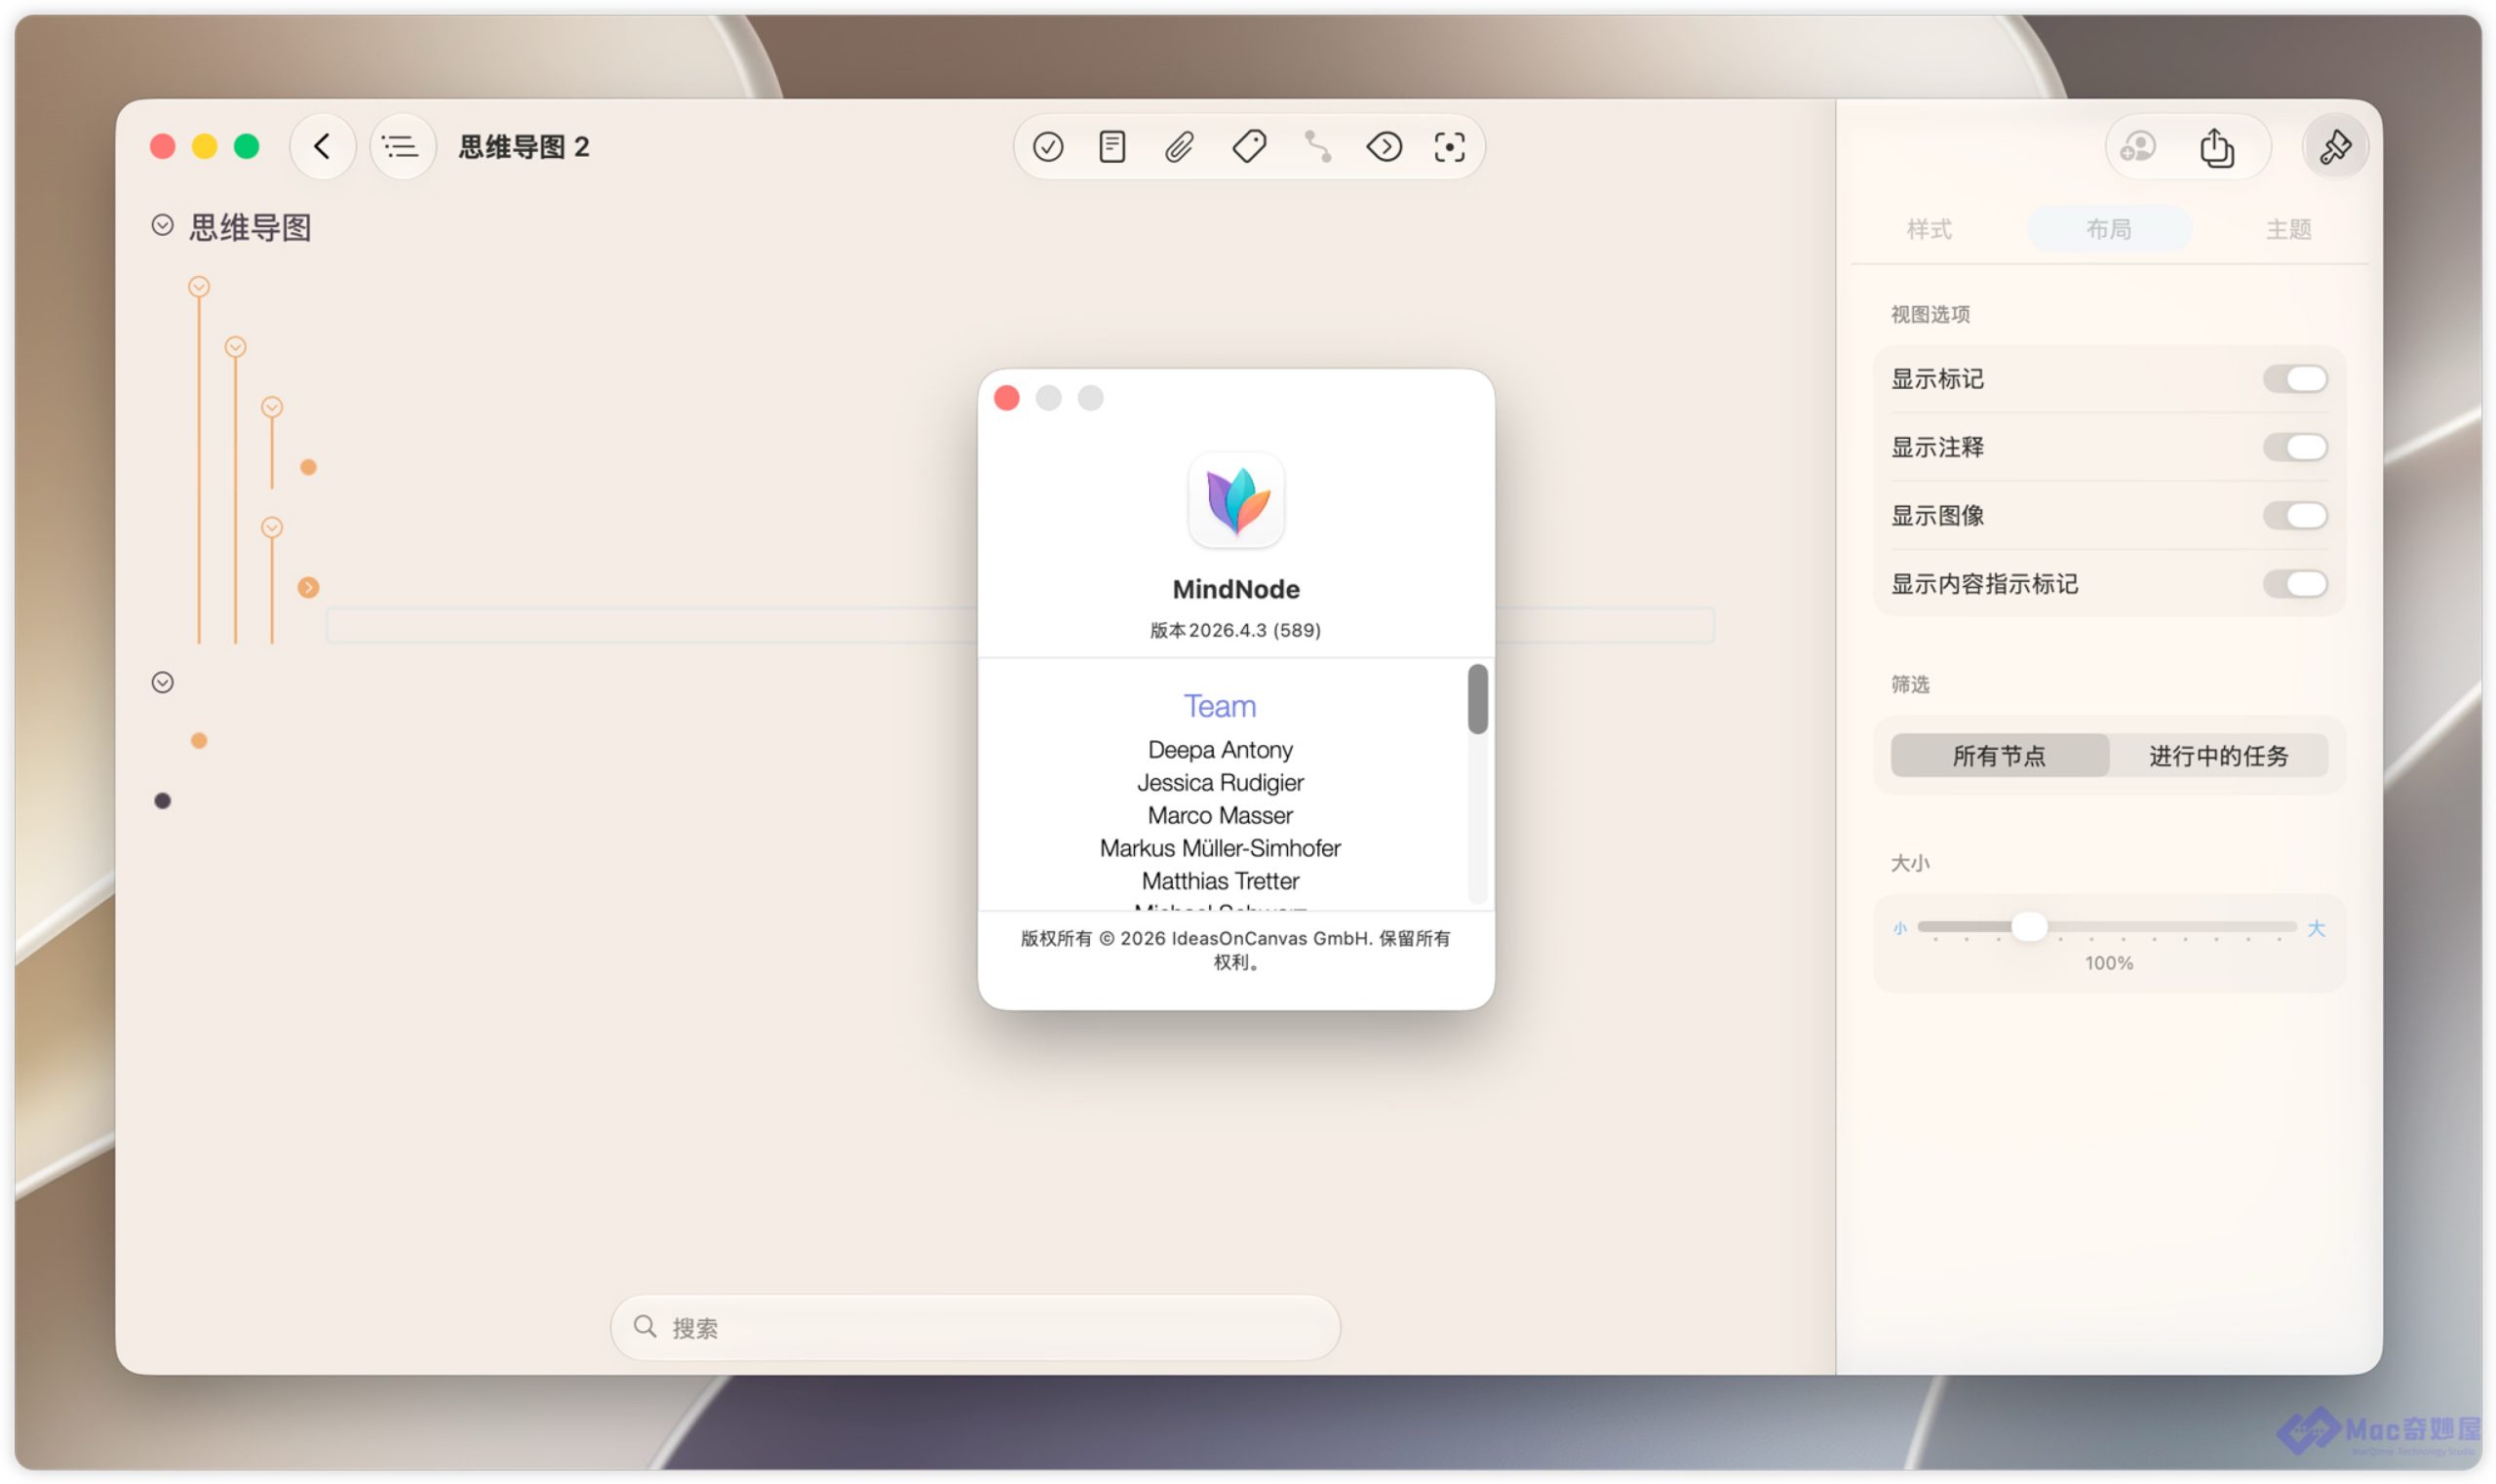Viewport: 2496px width, 1484px height.
Task: Click the MindNode app icon in the About window
Action: pyautogui.click(x=1236, y=500)
